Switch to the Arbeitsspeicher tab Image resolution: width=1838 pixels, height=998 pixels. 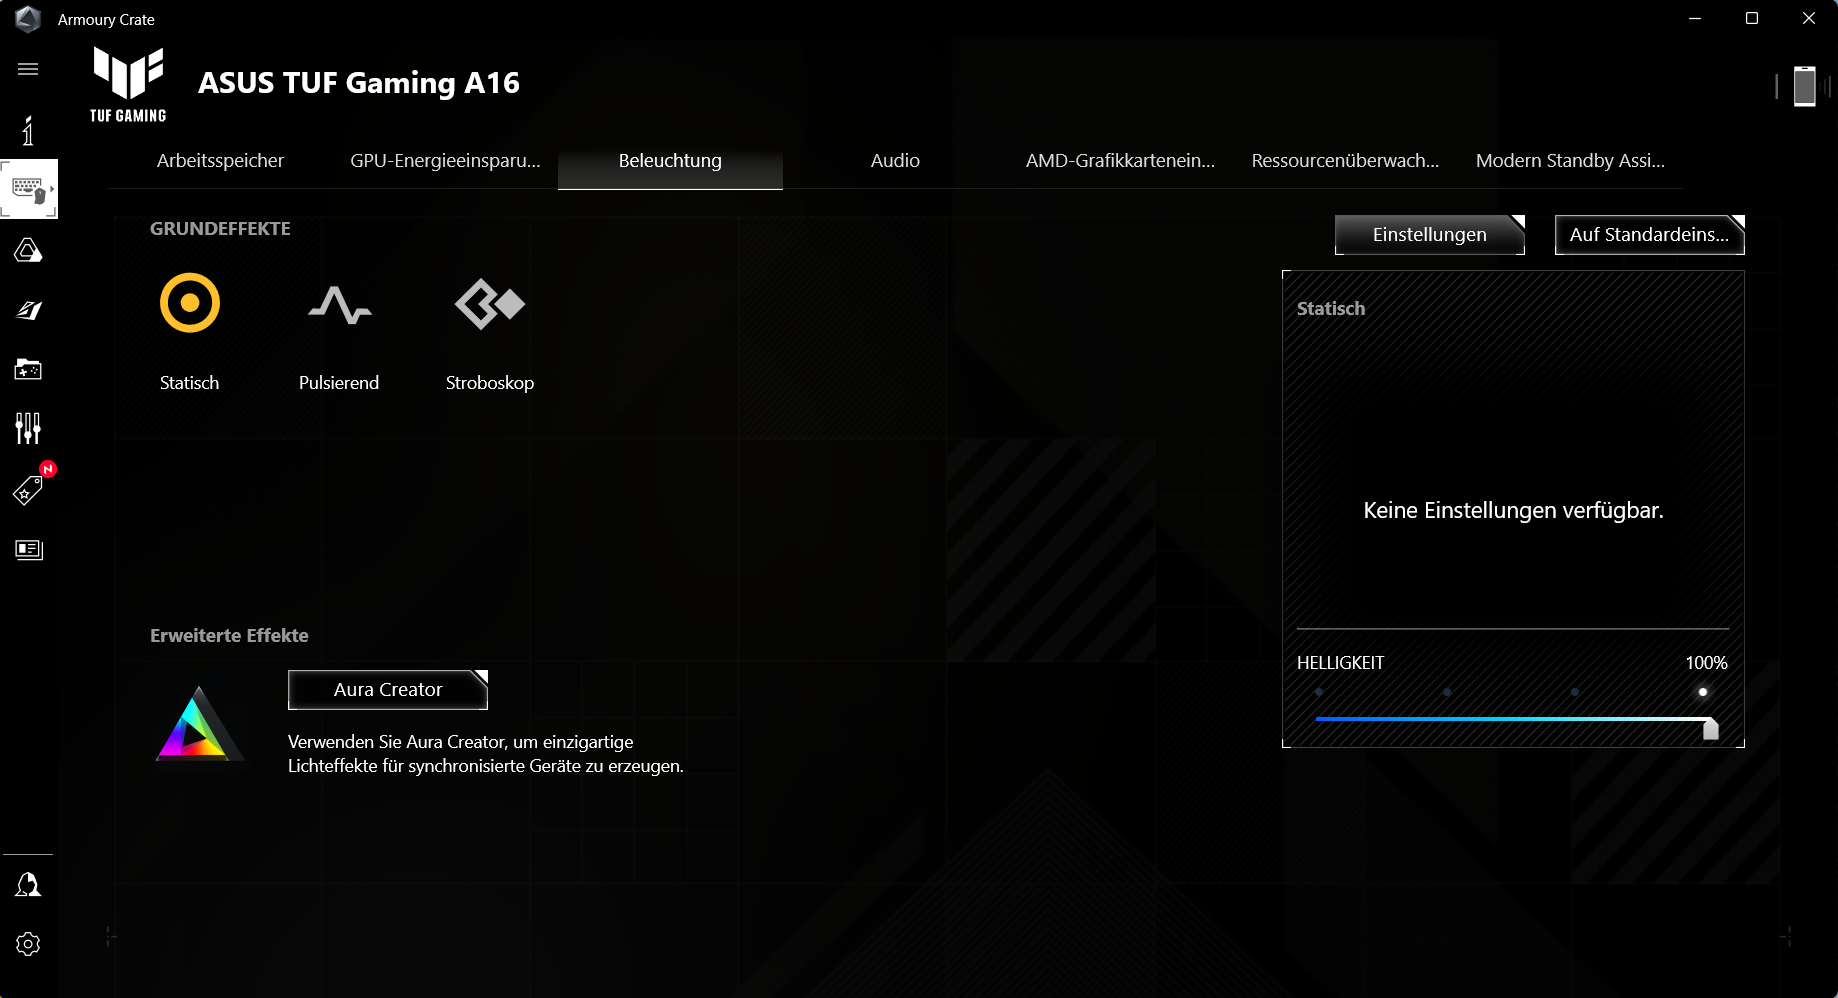coord(220,161)
